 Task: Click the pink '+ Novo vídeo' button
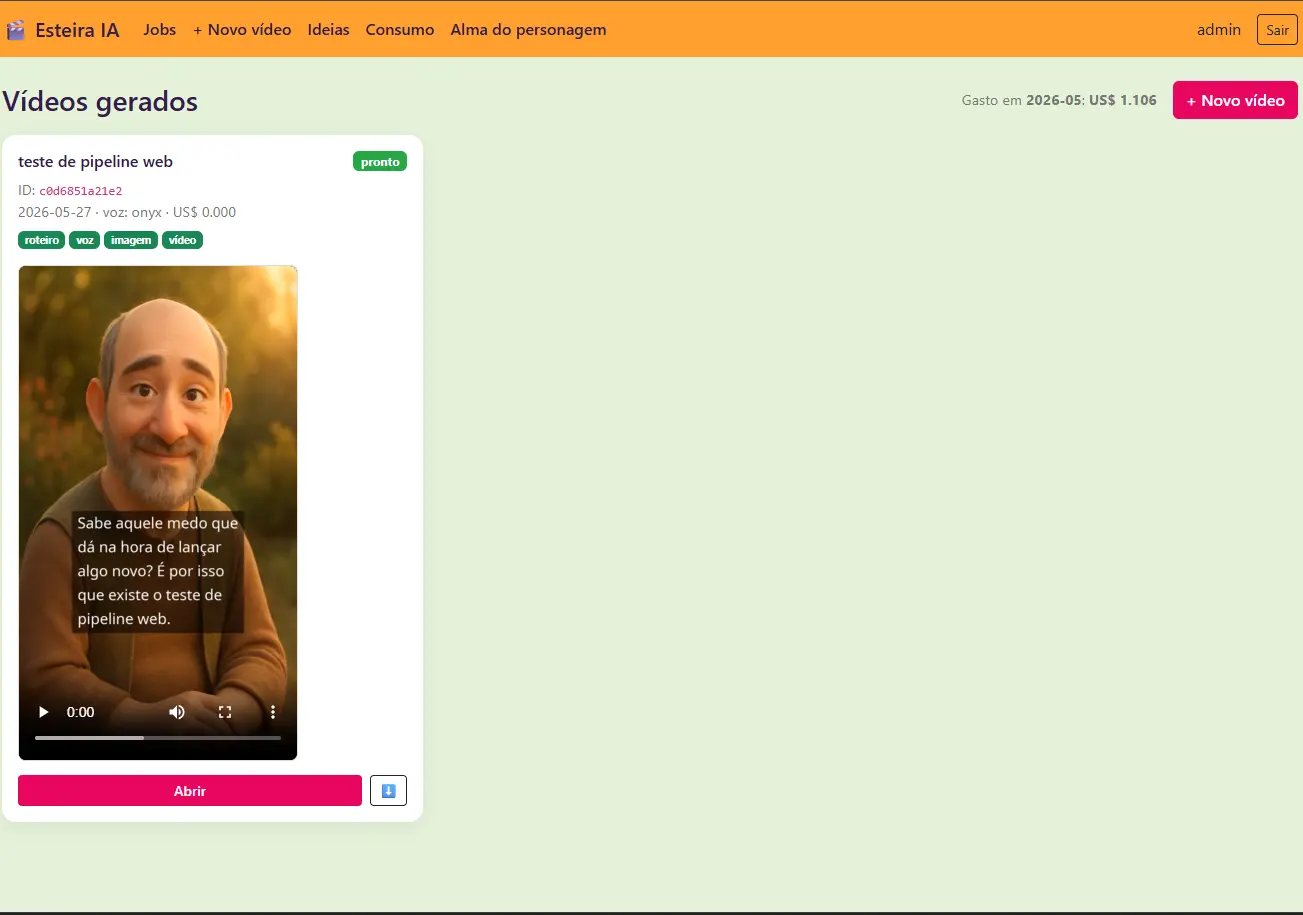click(x=1235, y=100)
